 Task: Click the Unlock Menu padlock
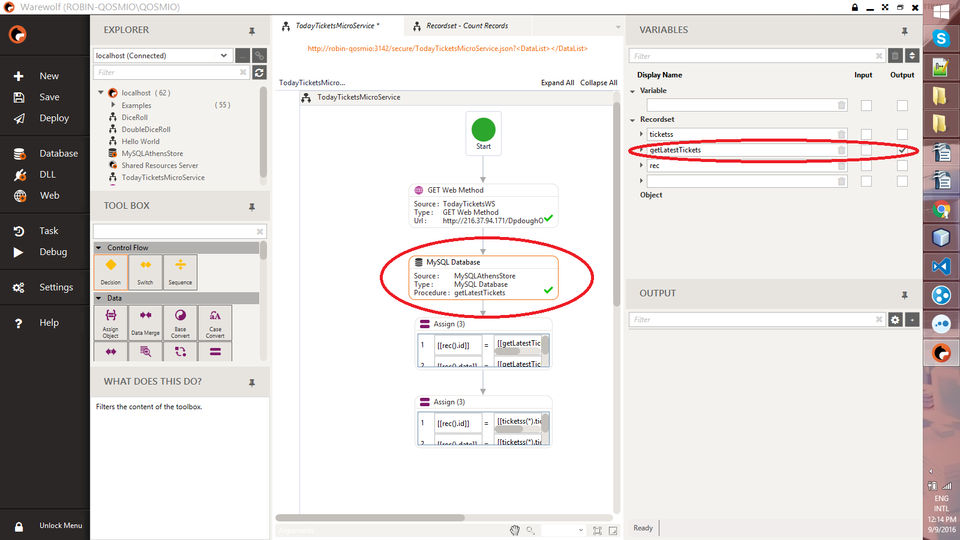(x=19, y=526)
